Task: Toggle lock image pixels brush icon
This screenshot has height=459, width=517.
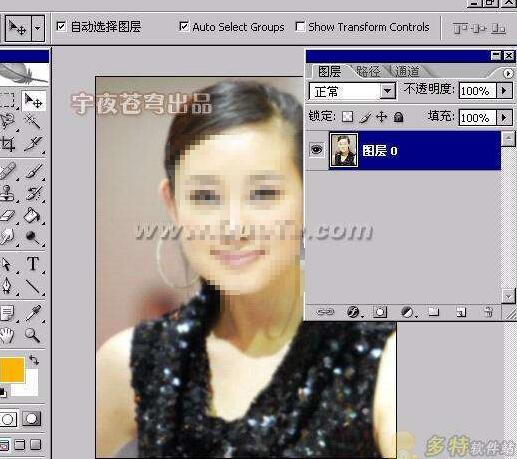Action: [x=365, y=117]
